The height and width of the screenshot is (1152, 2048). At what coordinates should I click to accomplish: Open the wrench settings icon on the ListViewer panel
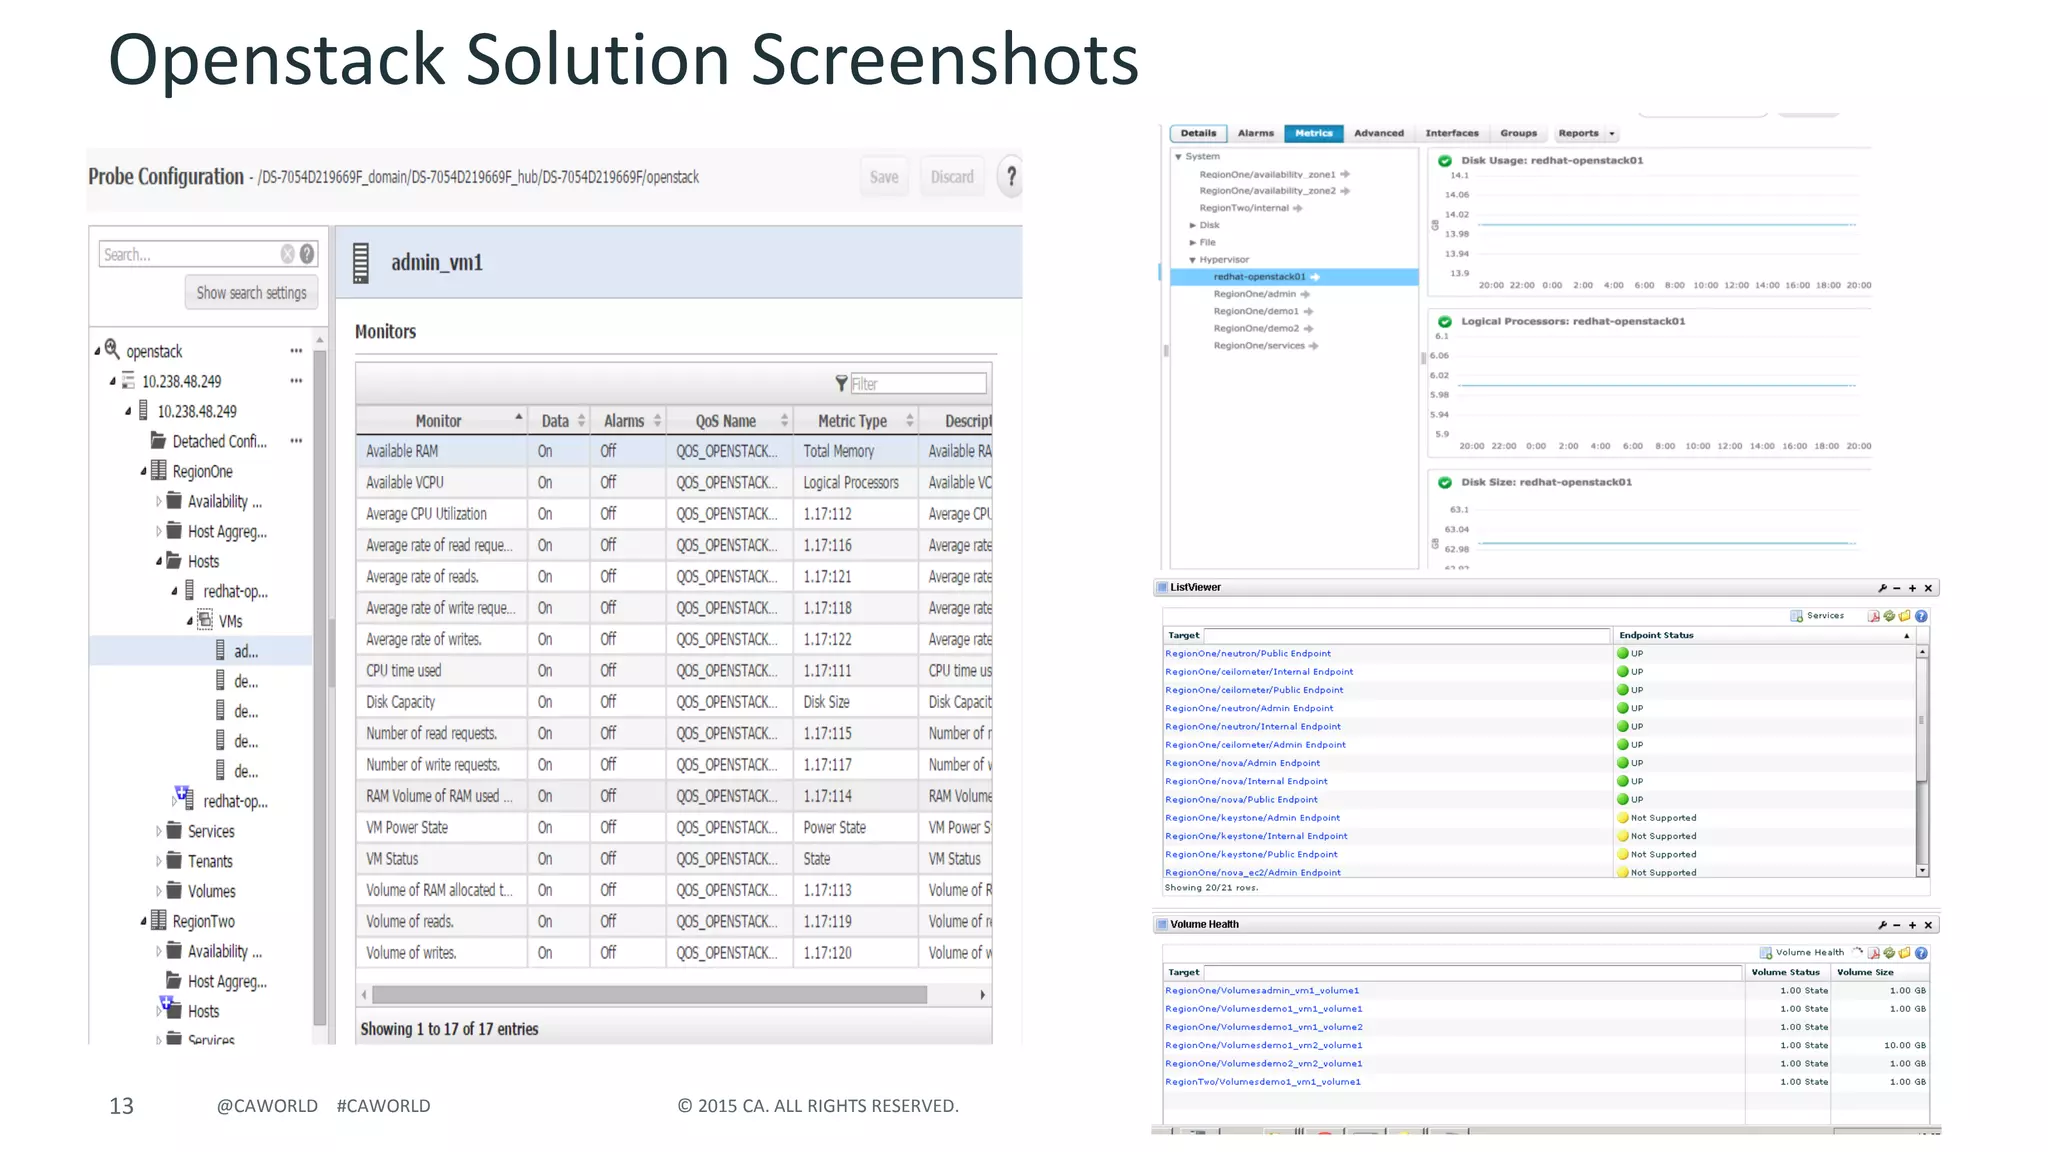point(1882,588)
